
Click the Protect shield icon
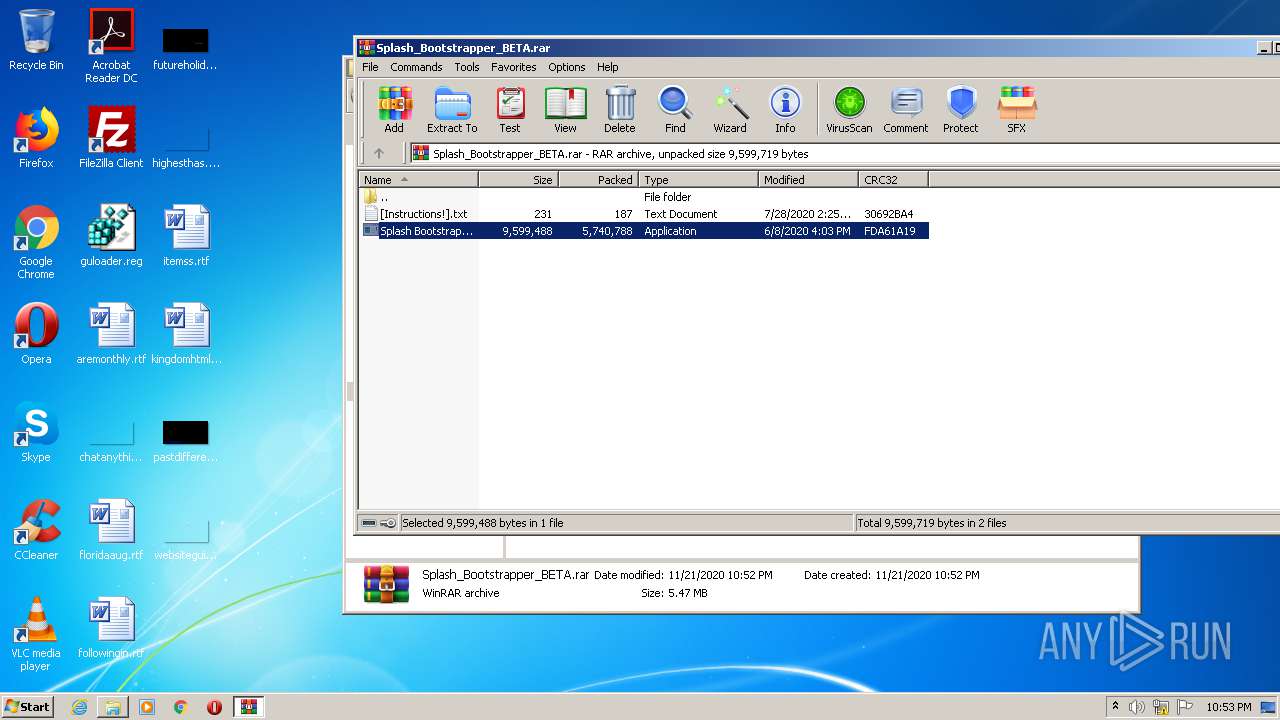(961, 110)
